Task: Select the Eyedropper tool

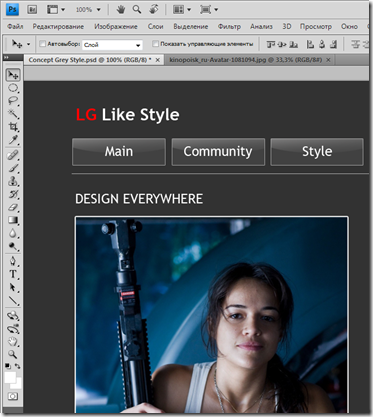Action: tap(13, 140)
